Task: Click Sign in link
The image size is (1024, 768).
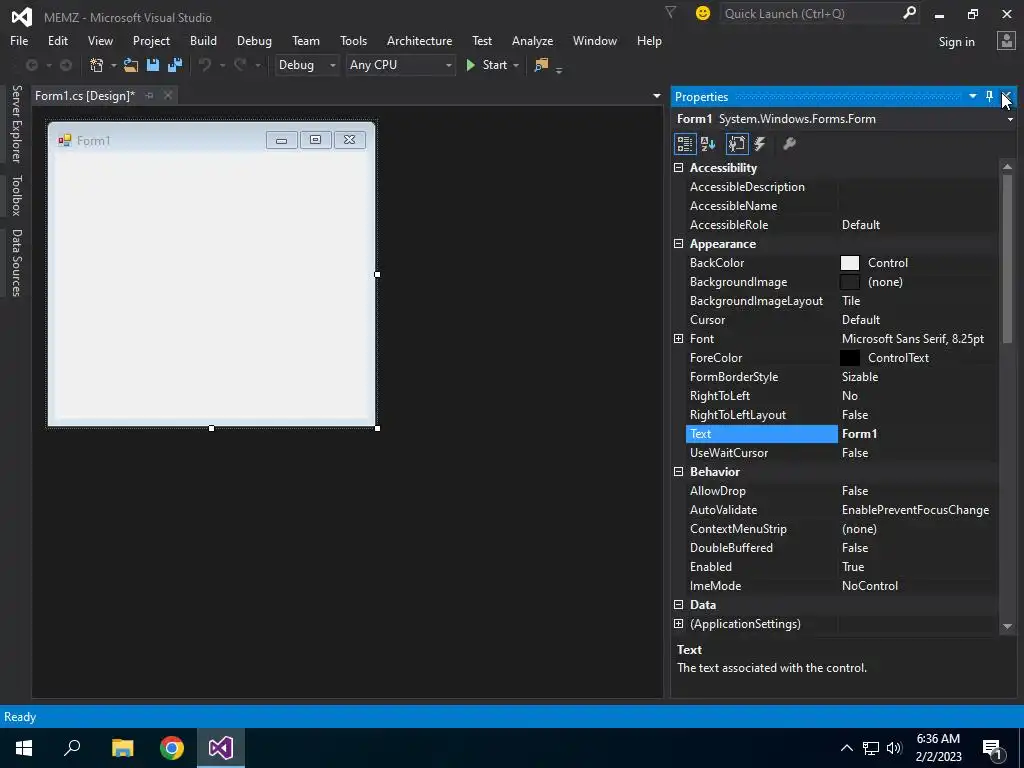Action: pos(956,42)
